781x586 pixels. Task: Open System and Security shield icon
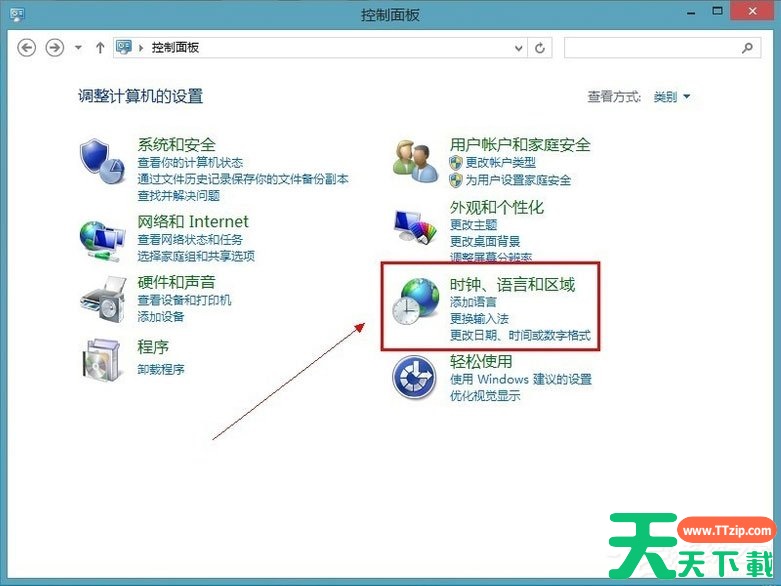(x=102, y=161)
